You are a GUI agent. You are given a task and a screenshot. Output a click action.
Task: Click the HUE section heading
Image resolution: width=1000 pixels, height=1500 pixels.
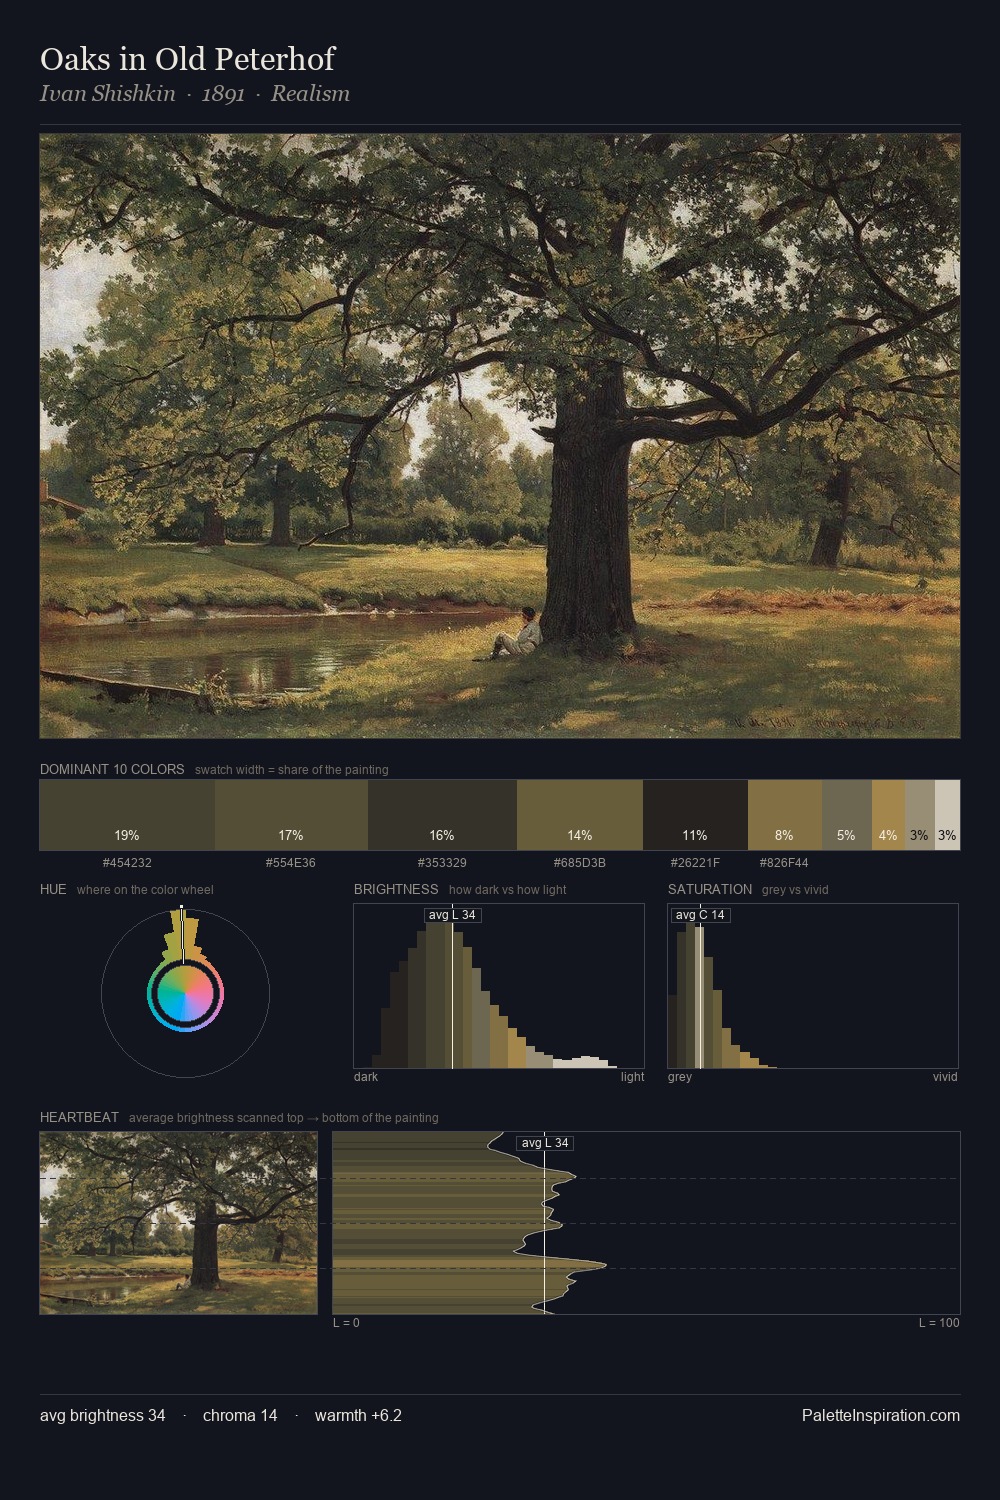[x=53, y=889]
